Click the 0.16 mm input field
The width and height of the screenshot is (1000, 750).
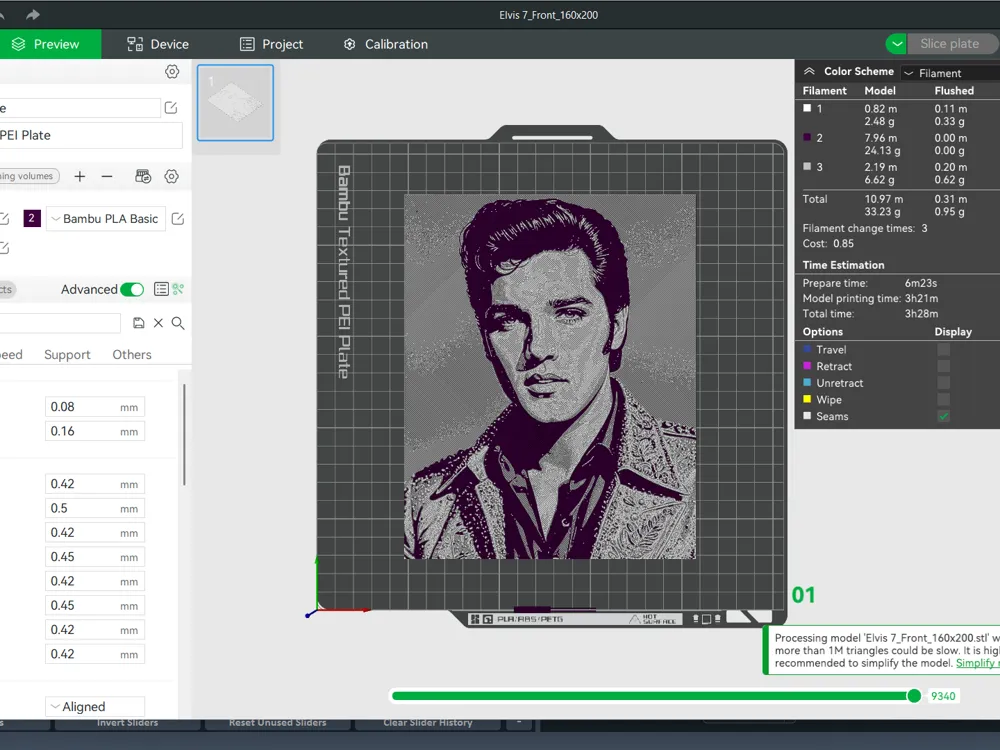click(95, 431)
